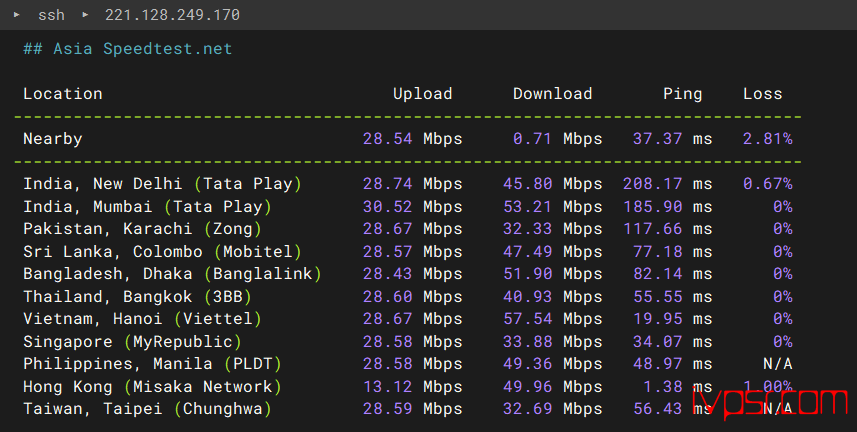This screenshot has height=432, width=857.
Task: Select Singapore ping value 34.07
Action: click(x=657, y=342)
